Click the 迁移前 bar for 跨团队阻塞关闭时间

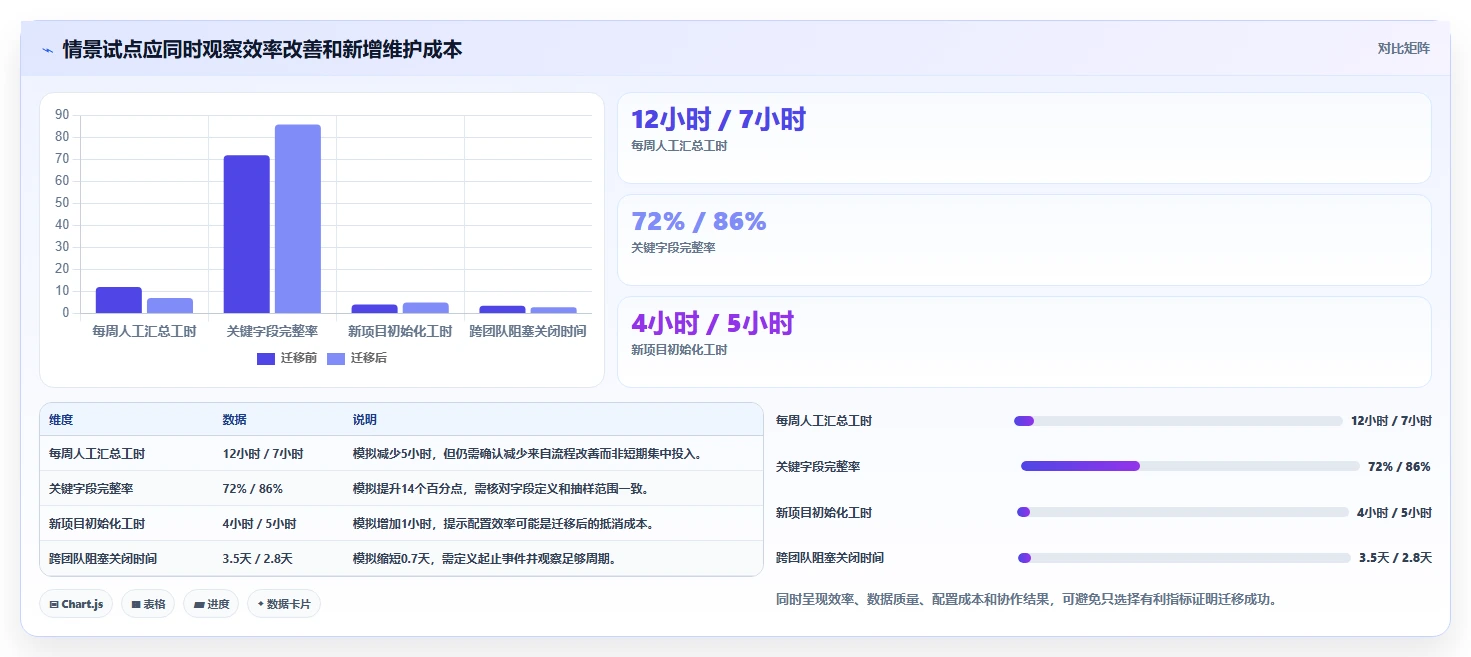[502, 309]
